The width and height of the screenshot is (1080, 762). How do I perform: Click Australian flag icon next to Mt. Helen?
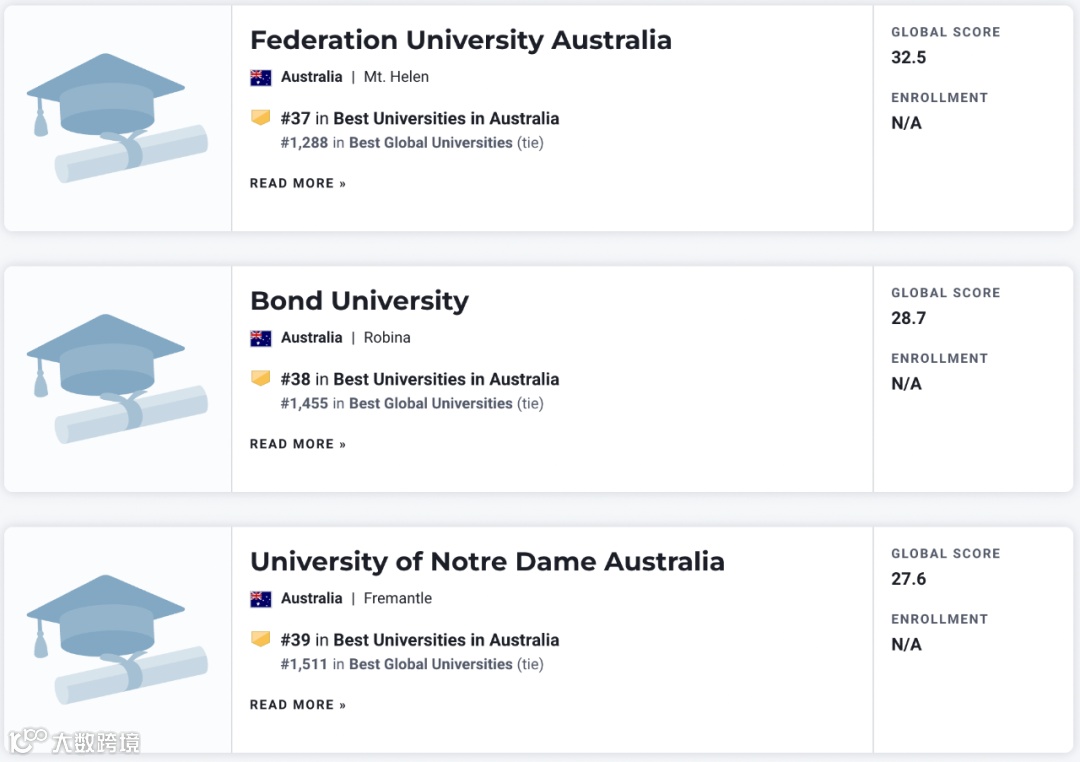tap(261, 77)
